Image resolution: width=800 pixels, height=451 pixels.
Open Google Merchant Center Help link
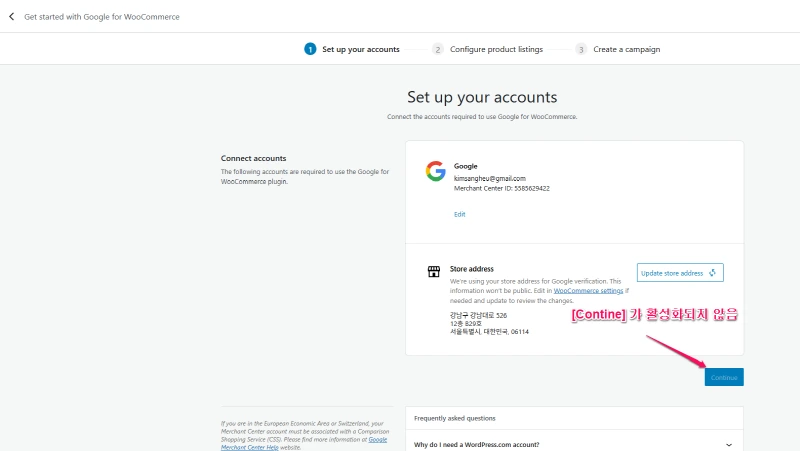[x=304, y=443]
